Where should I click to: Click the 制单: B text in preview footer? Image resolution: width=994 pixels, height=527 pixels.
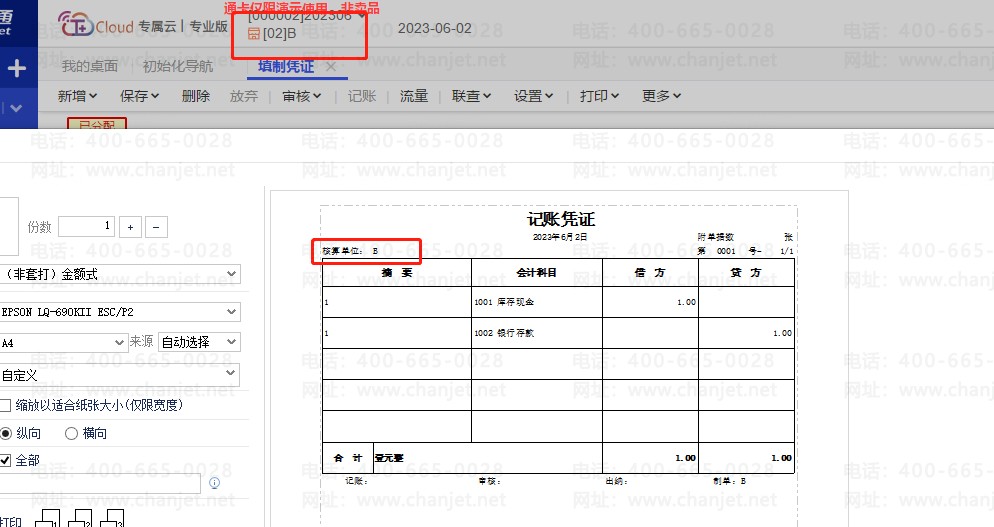pos(729,481)
